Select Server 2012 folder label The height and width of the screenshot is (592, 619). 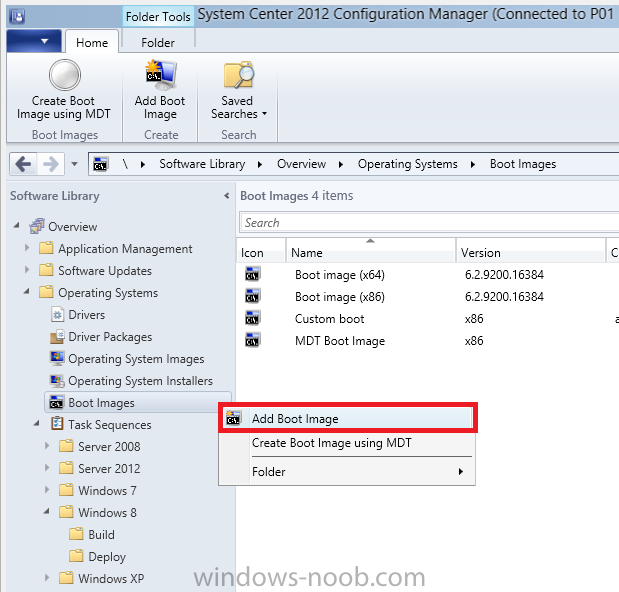click(109, 468)
